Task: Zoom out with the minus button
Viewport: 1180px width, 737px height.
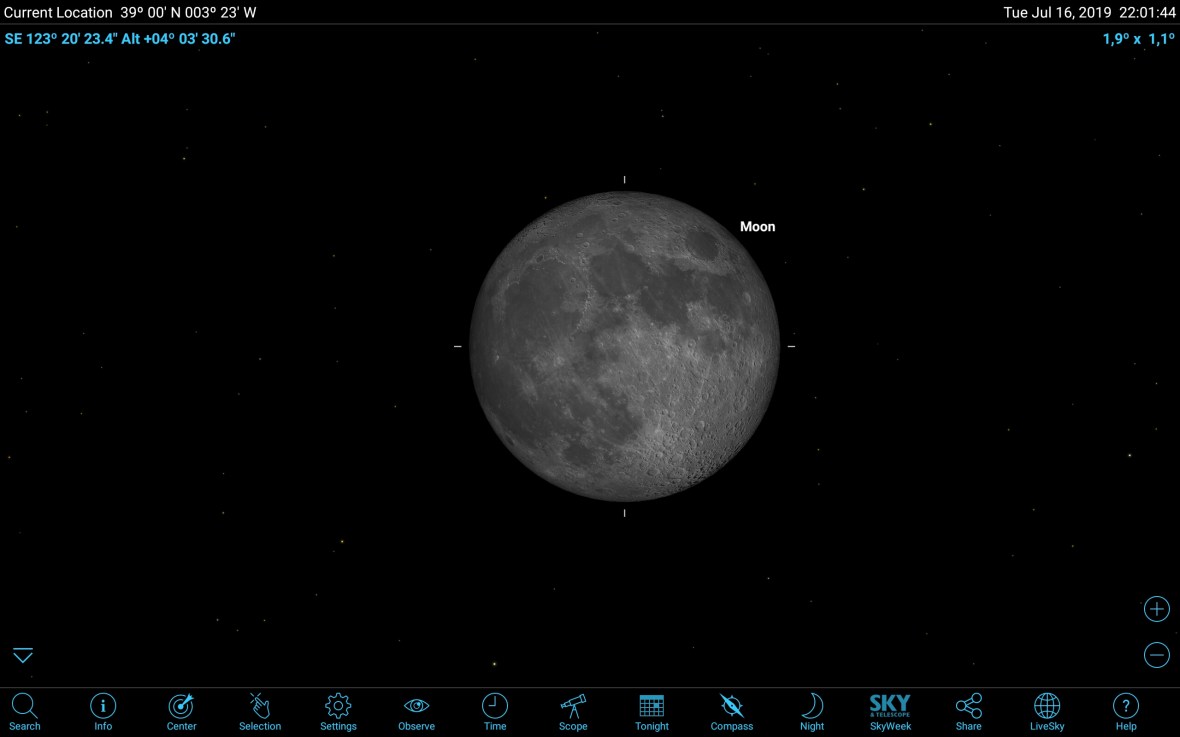Action: pos(1156,655)
